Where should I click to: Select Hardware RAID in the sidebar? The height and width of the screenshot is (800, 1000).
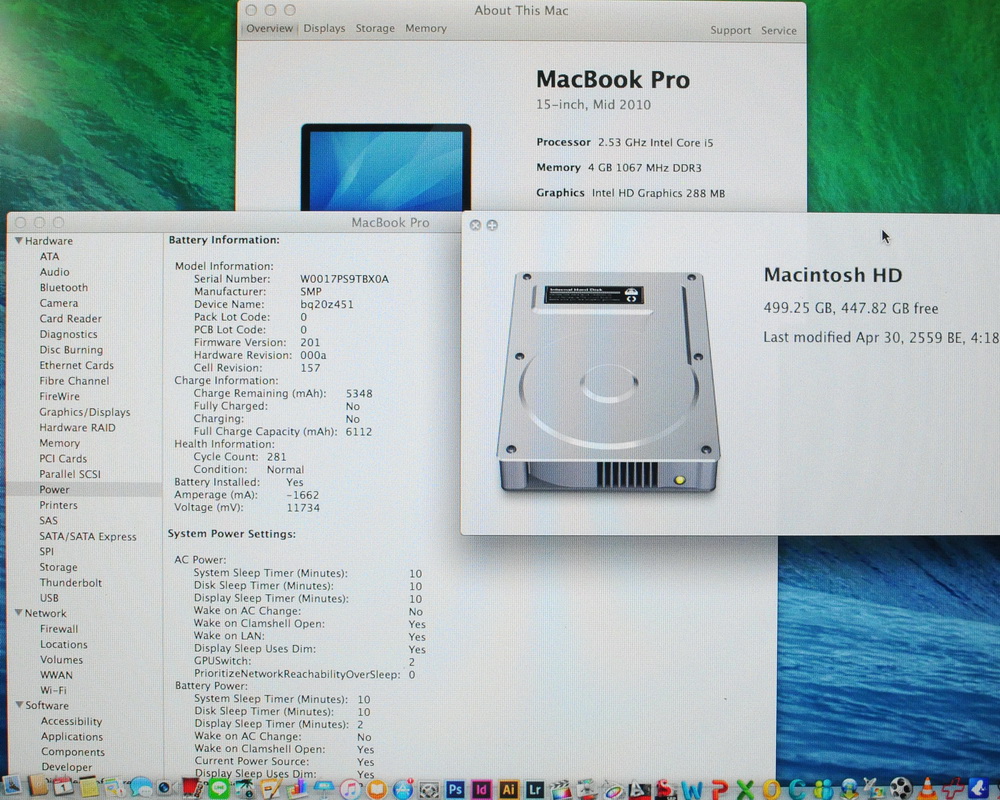[x=77, y=427]
